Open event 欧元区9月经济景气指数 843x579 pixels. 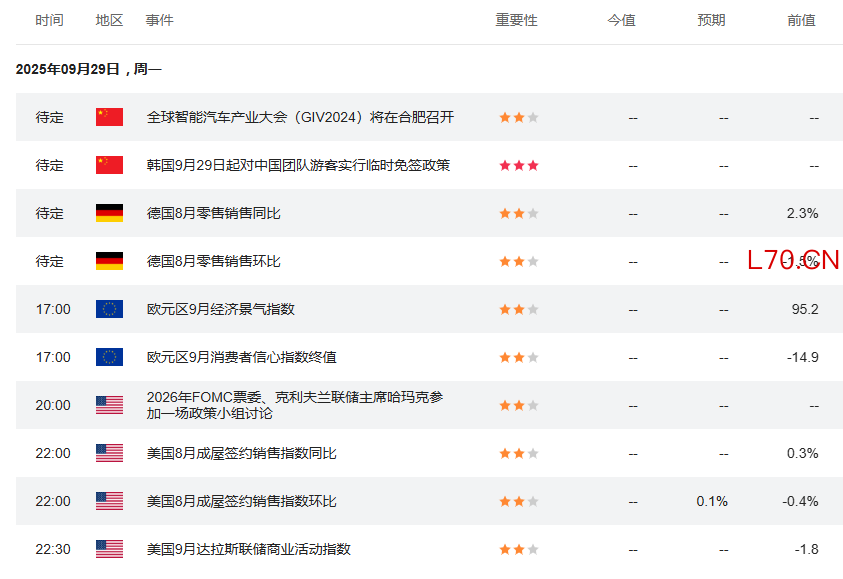coord(220,309)
